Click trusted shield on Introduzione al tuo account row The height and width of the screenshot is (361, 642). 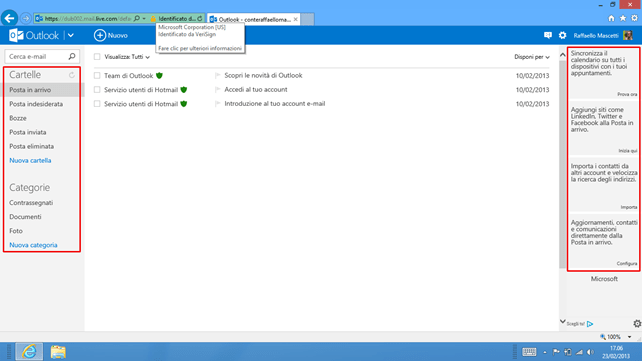[x=184, y=104]
